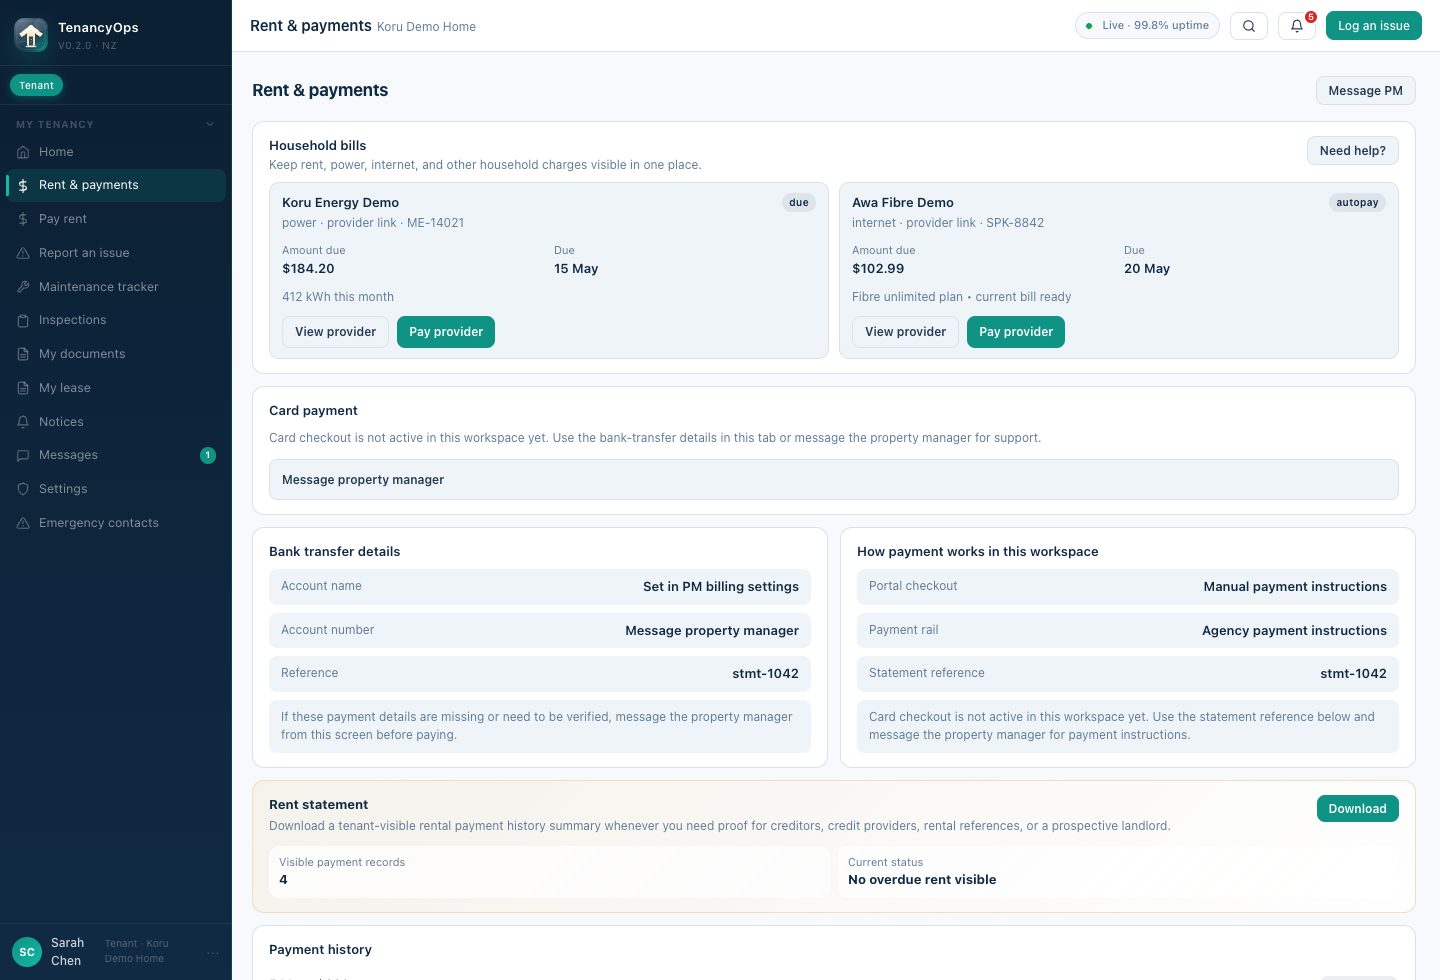Click the TenancyOps house logo
The image size is (1440, 980).
[x=31, y=35]
